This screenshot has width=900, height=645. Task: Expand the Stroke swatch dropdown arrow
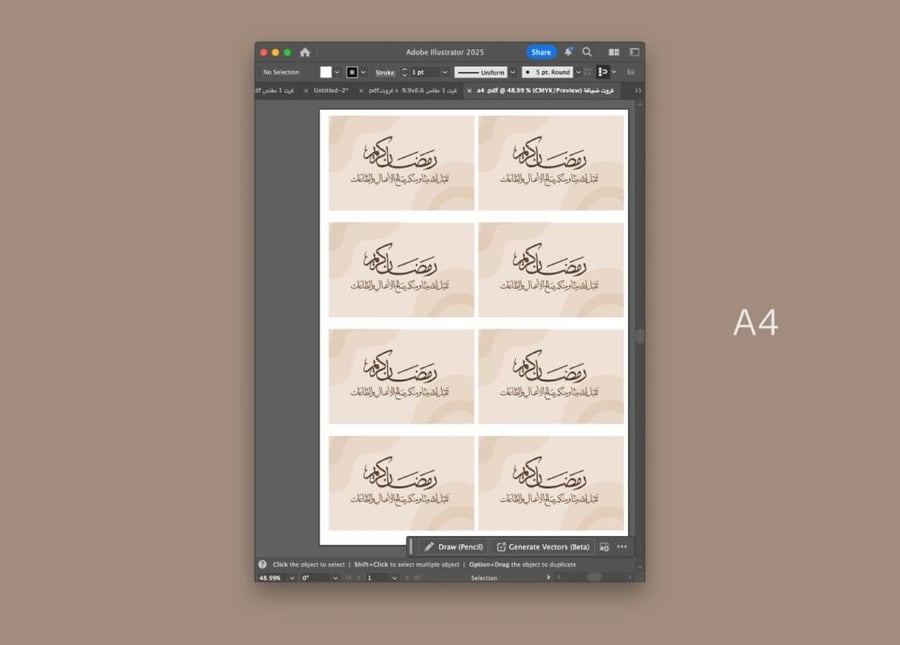[363, 72]
